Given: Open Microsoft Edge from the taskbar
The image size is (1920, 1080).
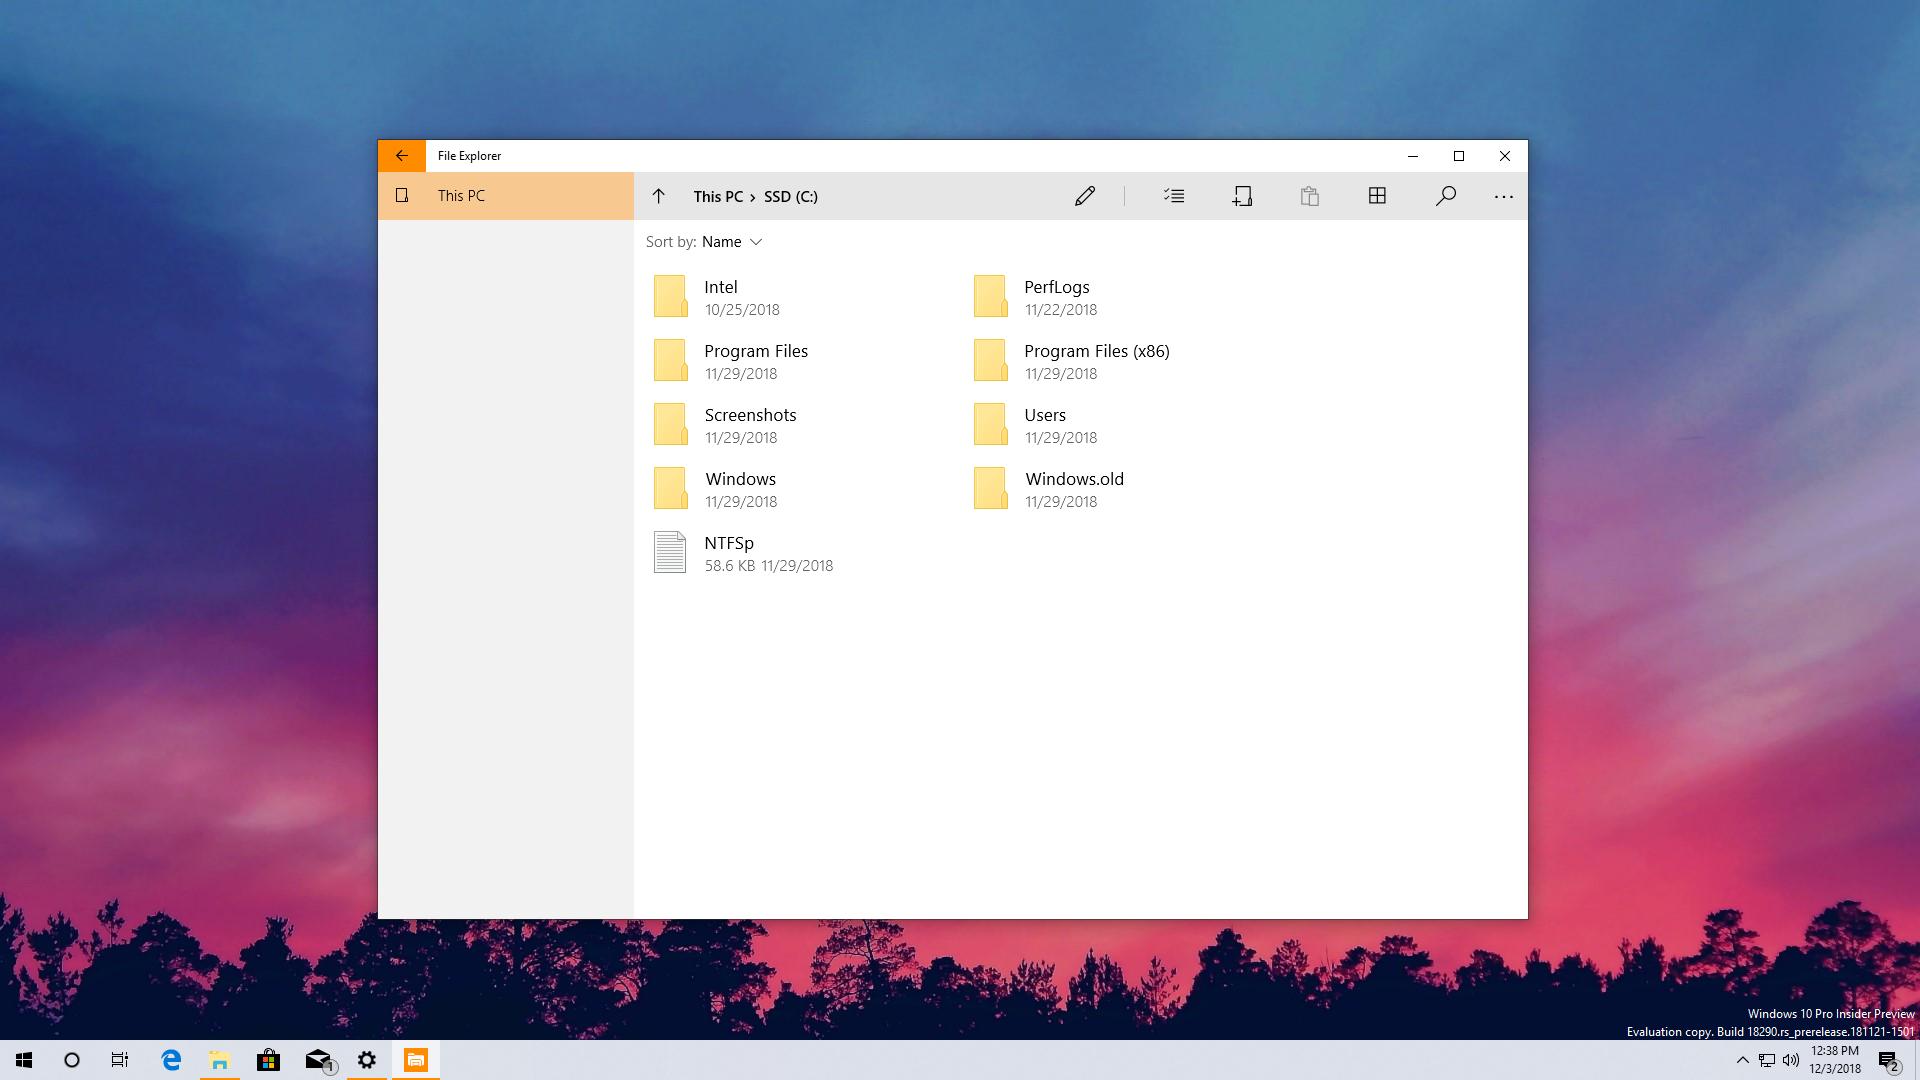Looking at the screenshot, I should (x=170, y=1059).
